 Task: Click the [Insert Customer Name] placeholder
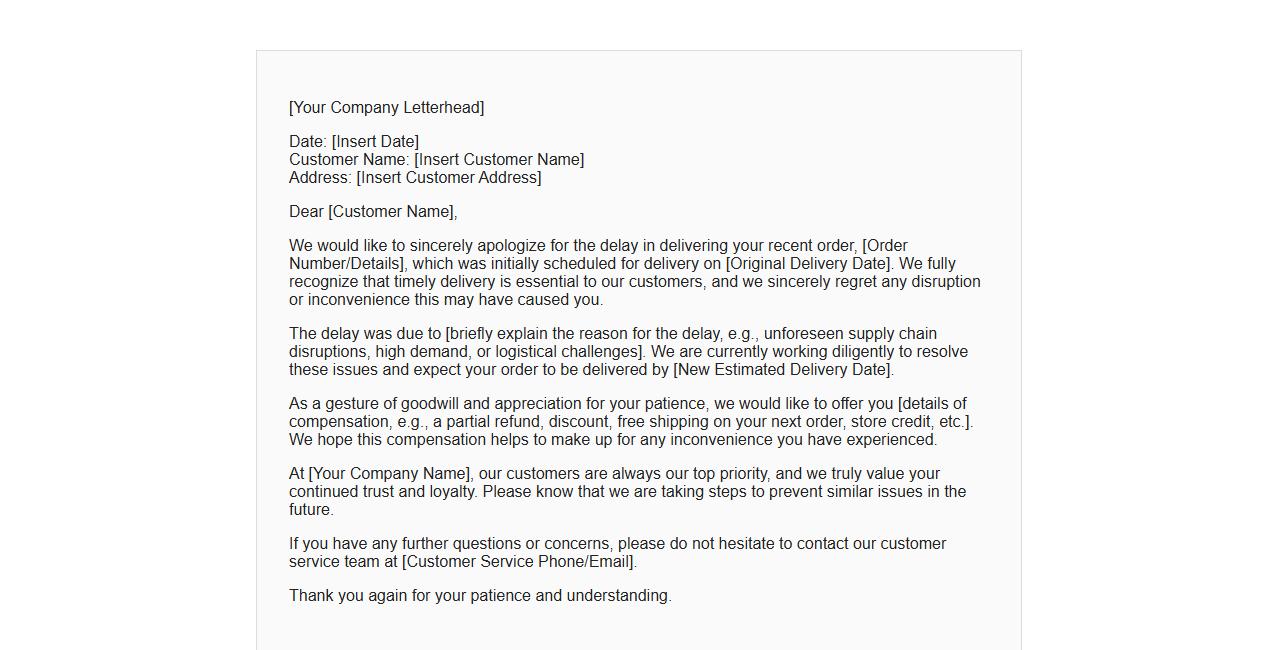499,160
